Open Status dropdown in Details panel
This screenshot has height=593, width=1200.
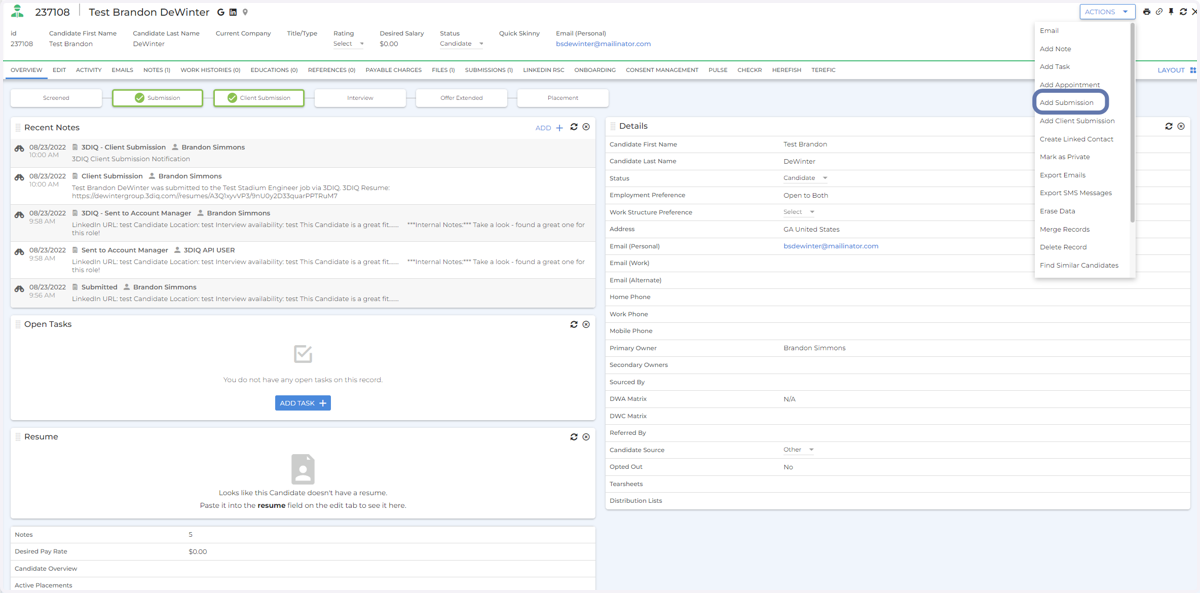click(806, 178)
